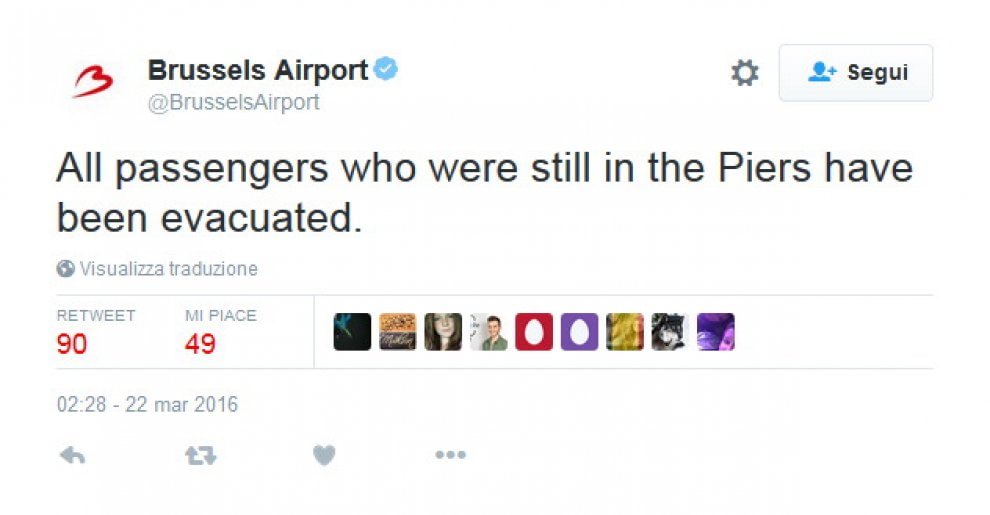990x515 pixels.
Task: Click the reply arrow icon
Action: [x=72, y=455]
